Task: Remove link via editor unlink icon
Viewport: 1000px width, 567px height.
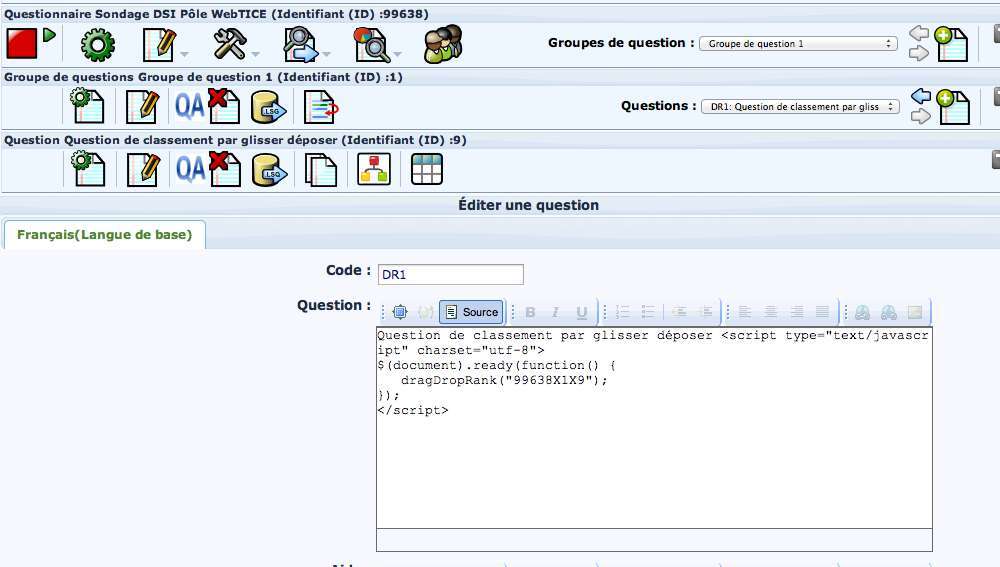Action: coord(888,312)
